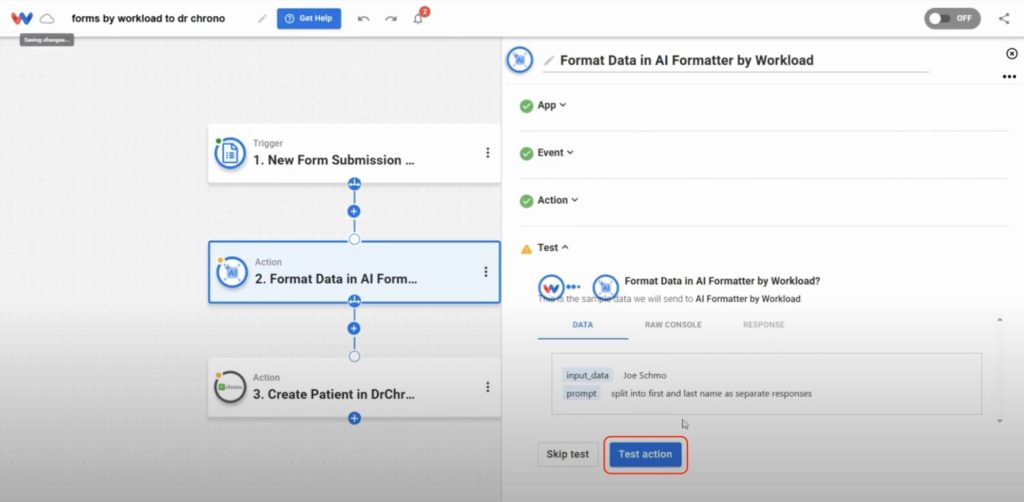Click the green check next to Action
The width and height of the screenshot is (1024, 502).
click(526, 201)
